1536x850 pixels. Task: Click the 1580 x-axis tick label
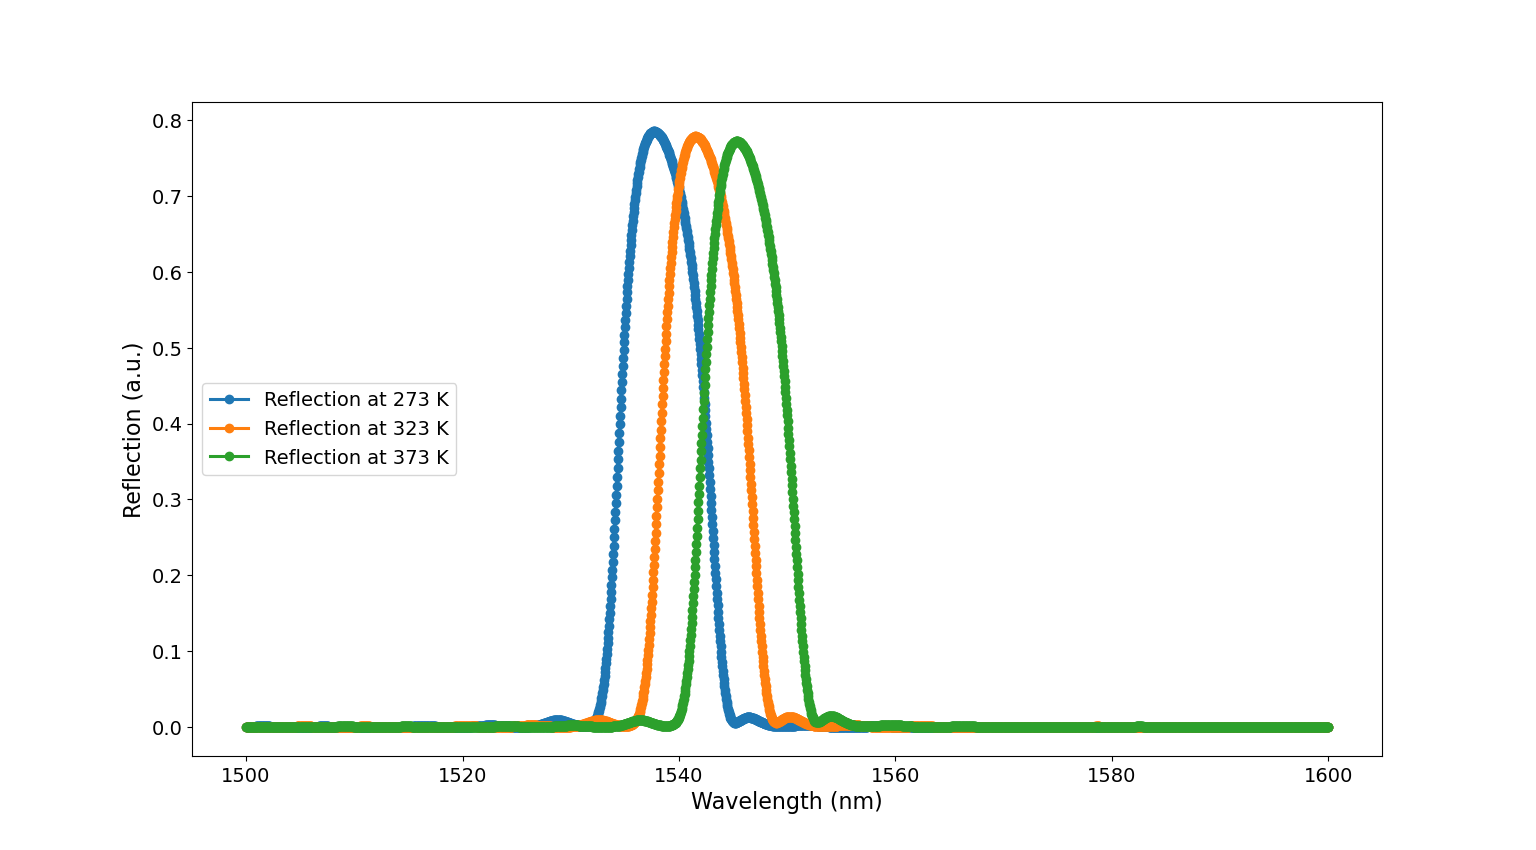1112,776
